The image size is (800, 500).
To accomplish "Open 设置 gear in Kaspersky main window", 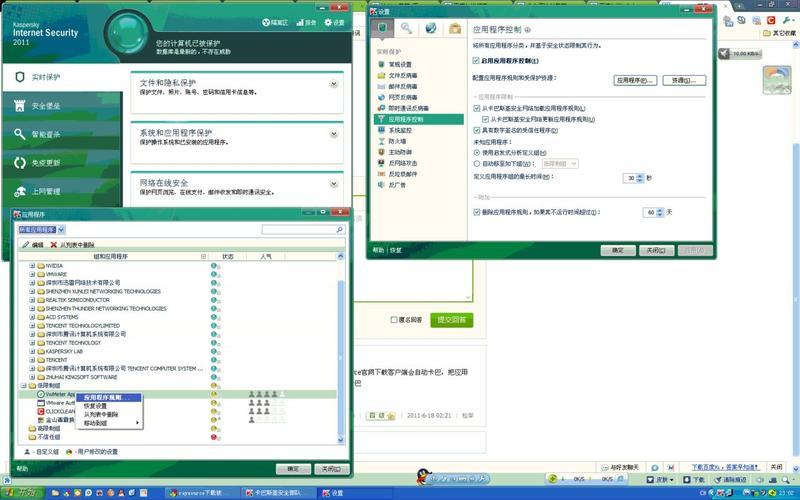I will pyautogui.click(x=335, y=22).
